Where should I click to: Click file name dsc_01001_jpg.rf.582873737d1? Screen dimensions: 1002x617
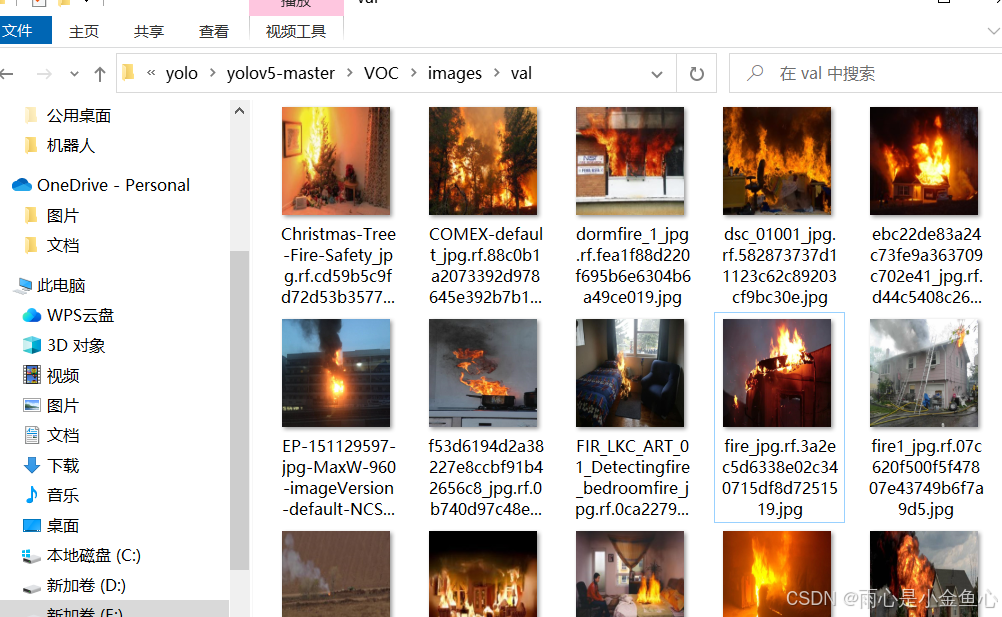(780, 266)
